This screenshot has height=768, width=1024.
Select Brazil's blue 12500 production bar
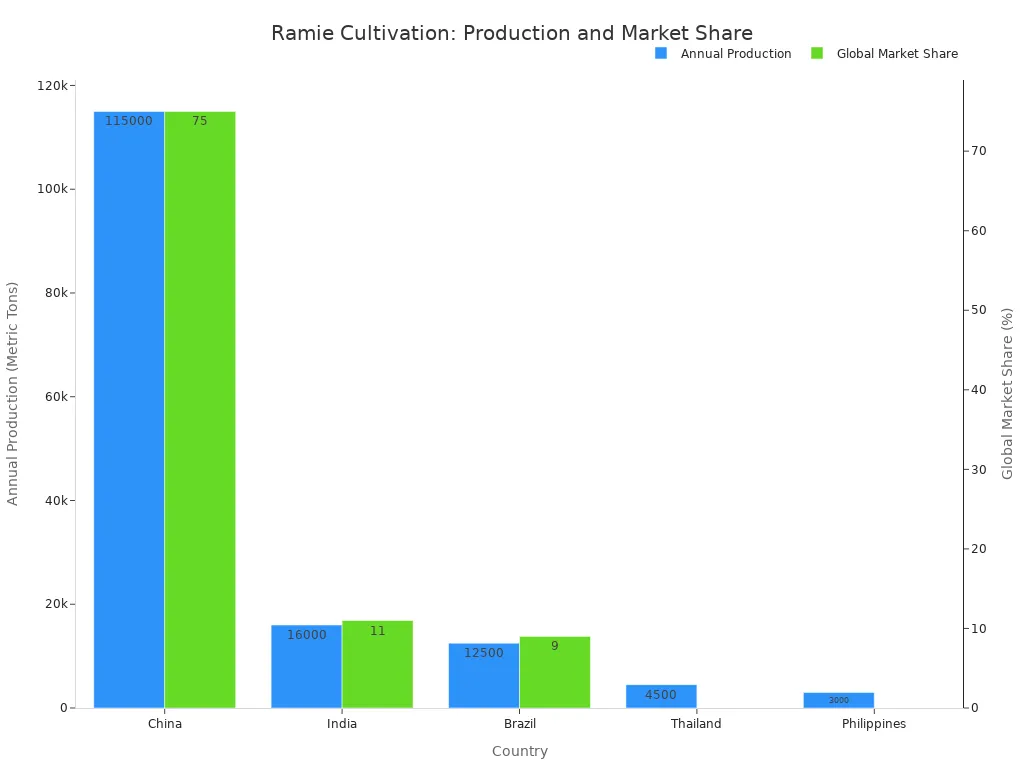tap(484, 676)
